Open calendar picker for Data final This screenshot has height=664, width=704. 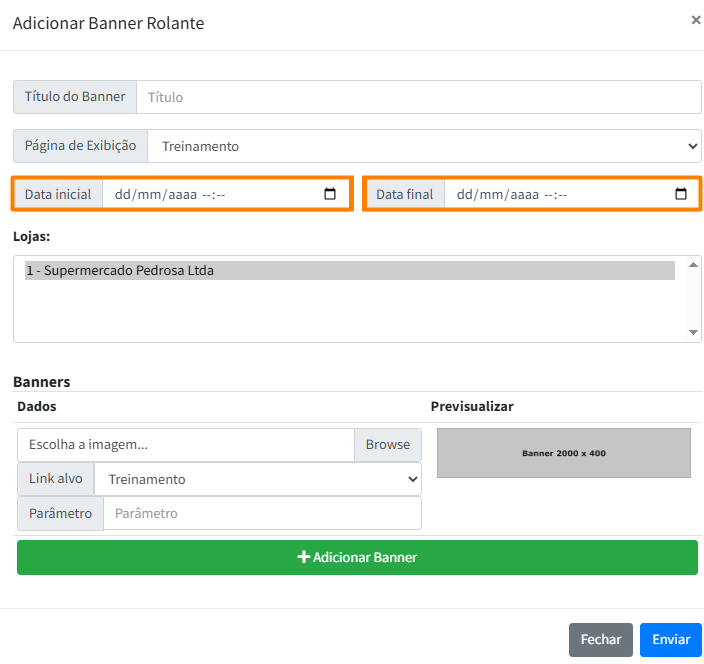tap(681, 194)
